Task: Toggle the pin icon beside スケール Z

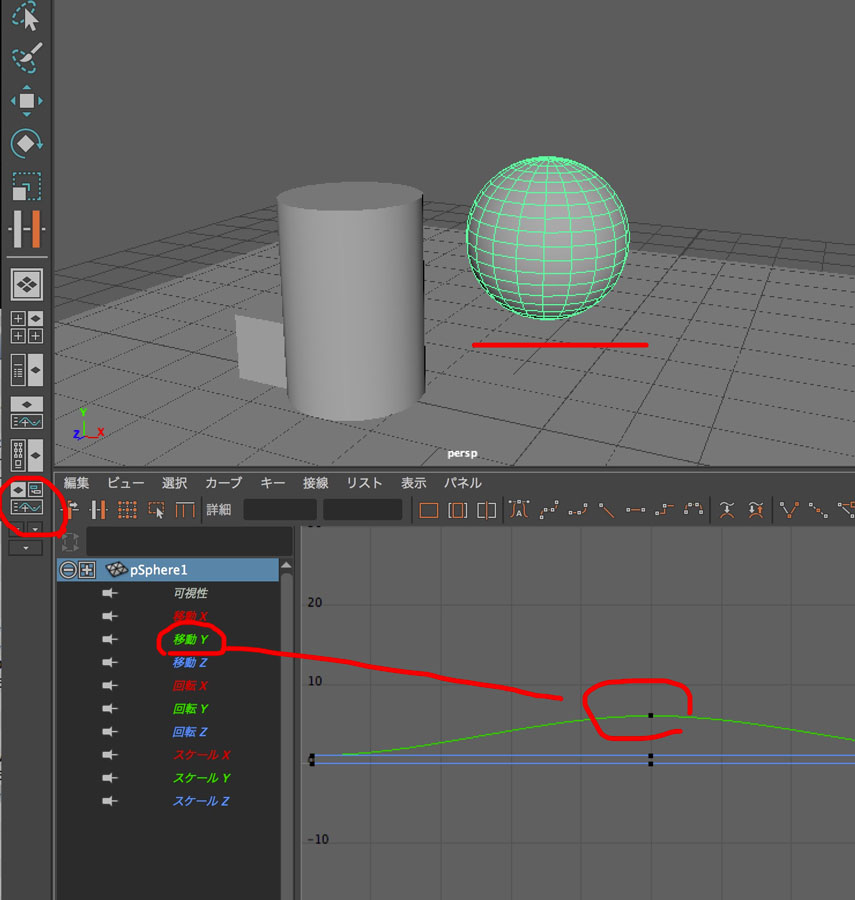Action: click(x=110, y=801)
